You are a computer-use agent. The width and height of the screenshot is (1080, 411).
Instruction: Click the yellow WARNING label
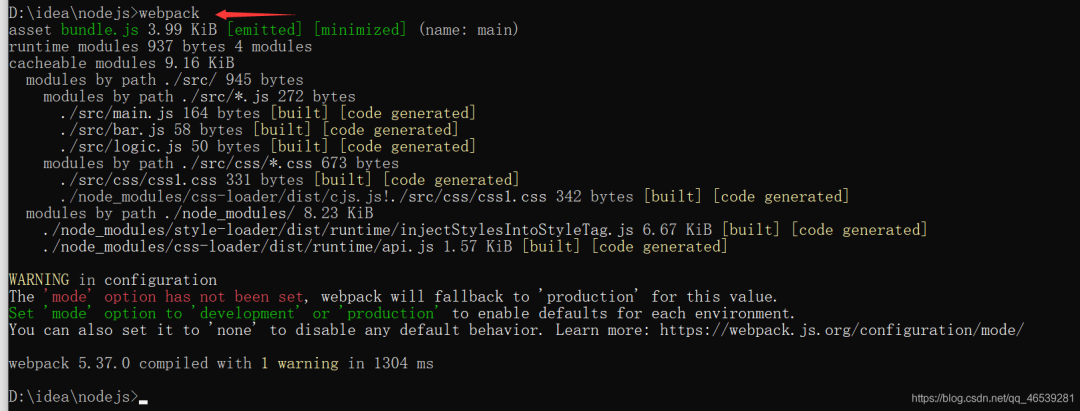[x=39, y=280]
